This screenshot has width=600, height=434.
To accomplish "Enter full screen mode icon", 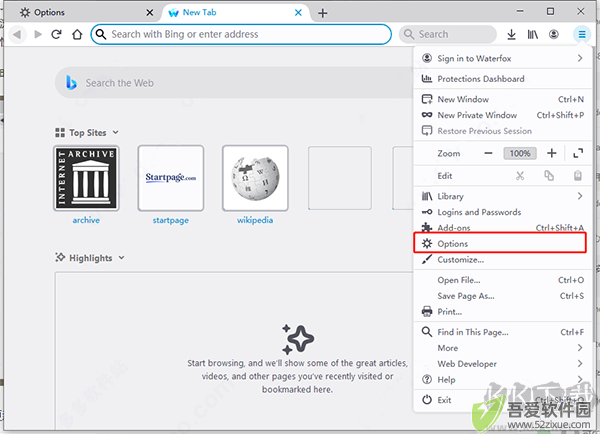I will 578,153.
